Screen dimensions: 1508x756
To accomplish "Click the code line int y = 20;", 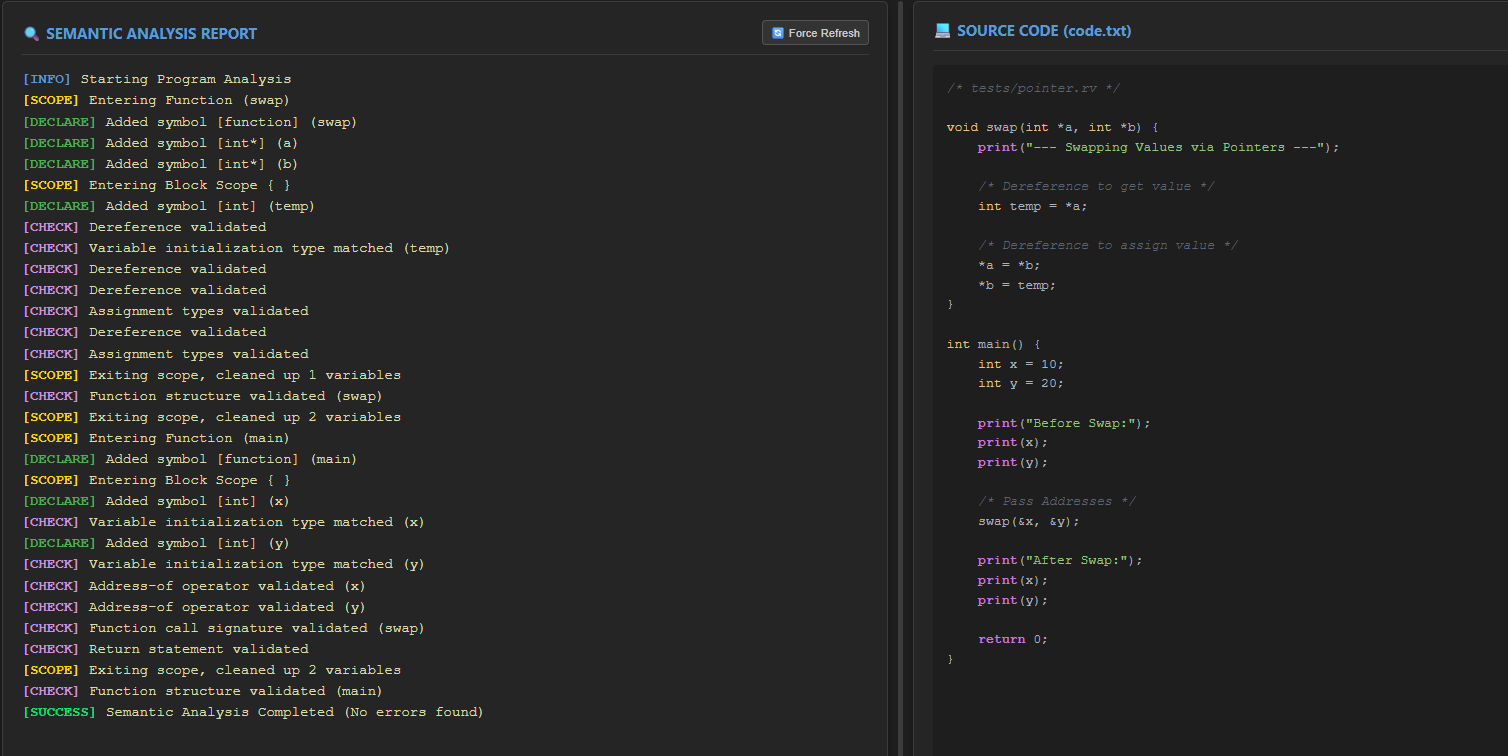I will [x=1021, y=383].
